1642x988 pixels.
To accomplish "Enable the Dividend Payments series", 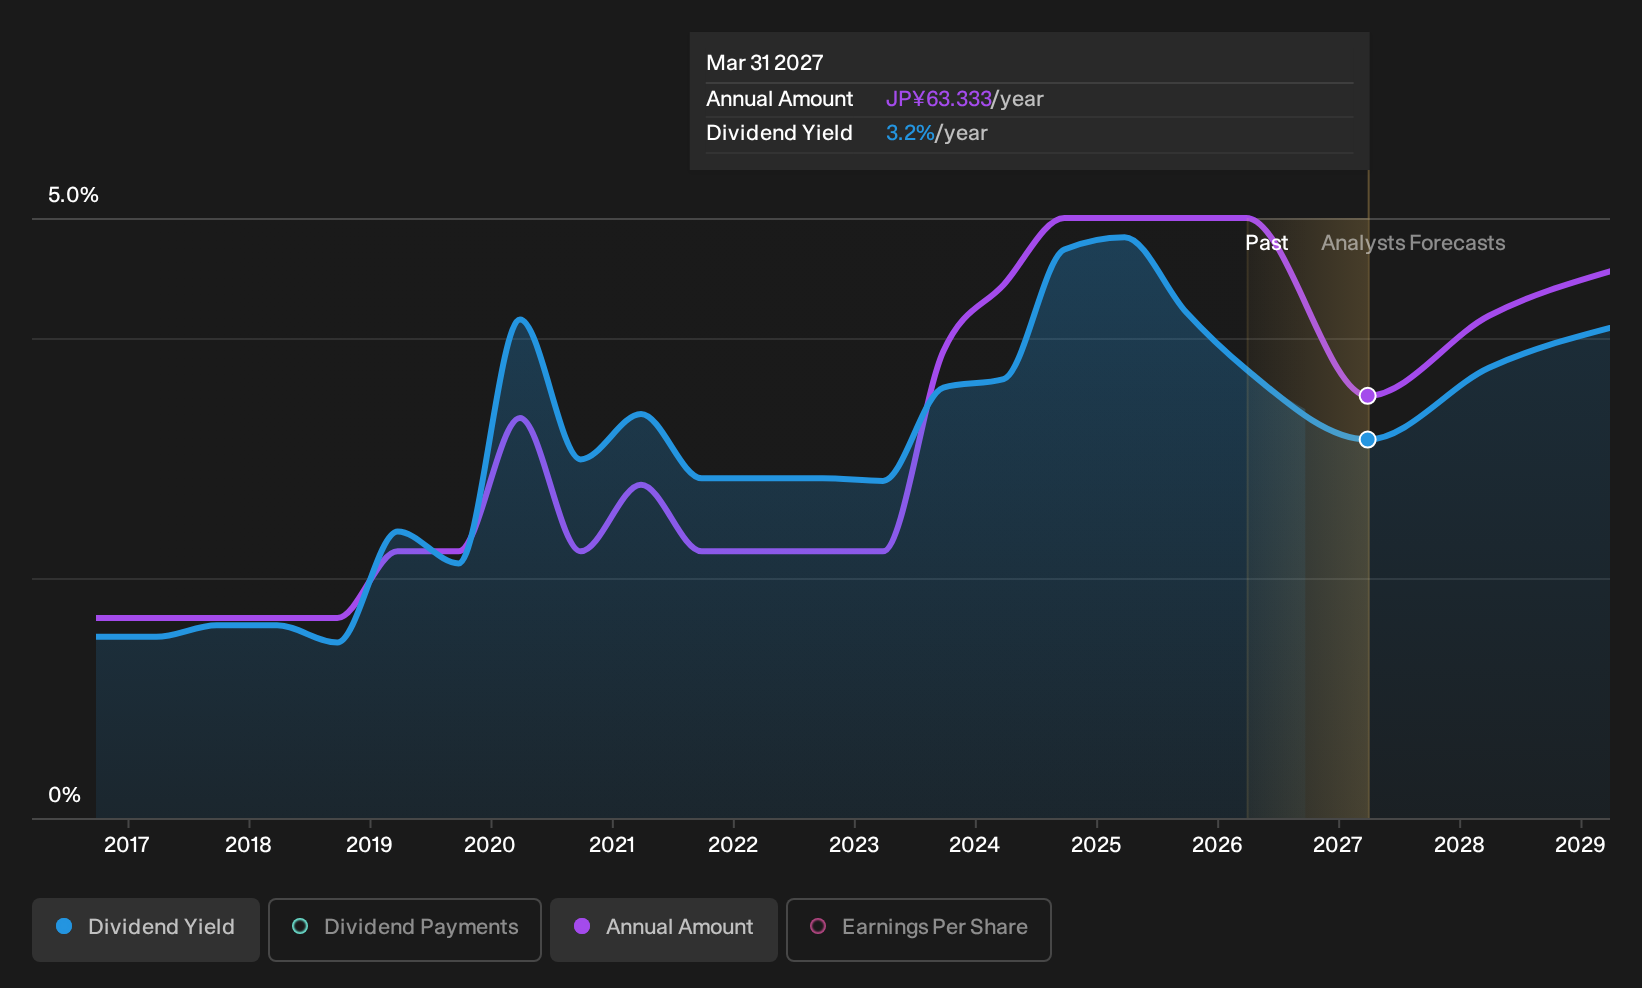I will 405,929.
